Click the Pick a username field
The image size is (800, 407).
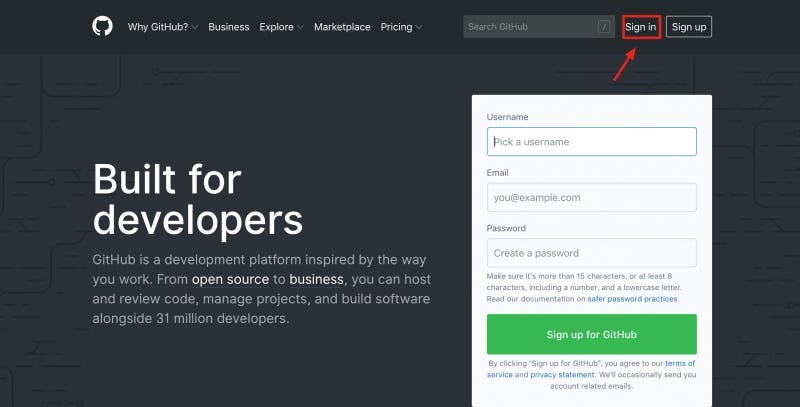coord(591,142)
